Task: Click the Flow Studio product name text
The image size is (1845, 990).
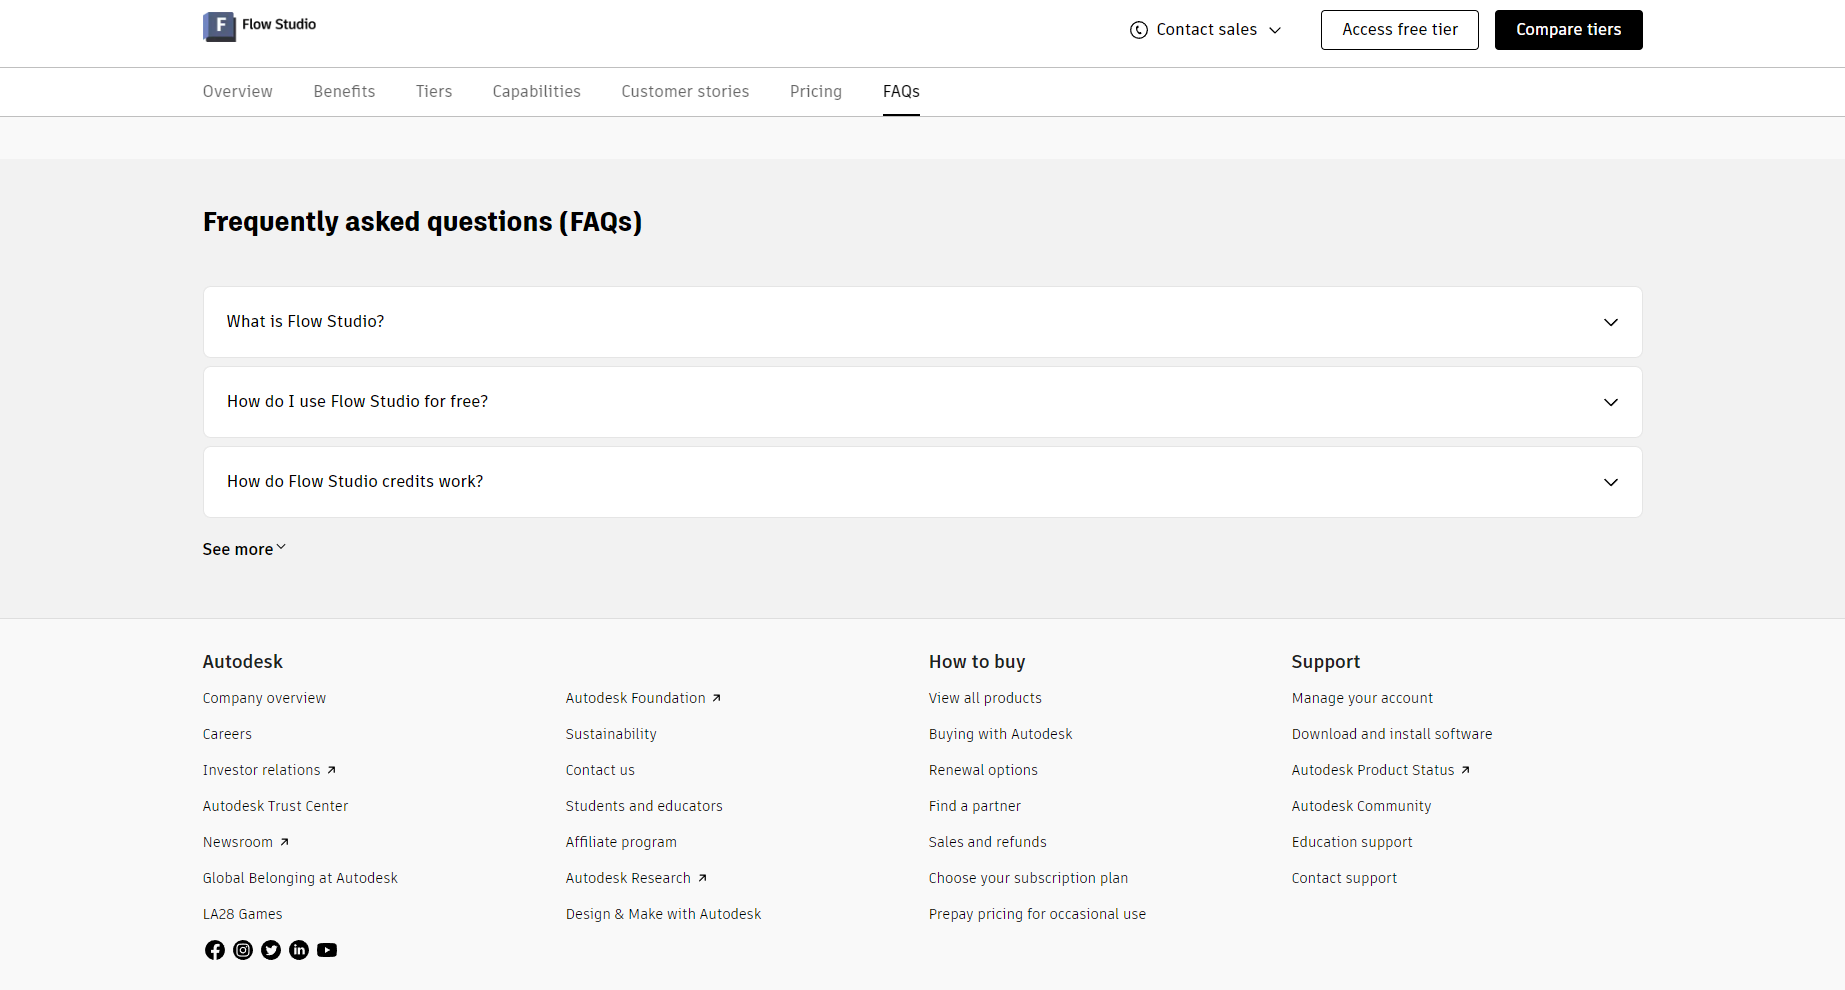Action: click(279, 24)
